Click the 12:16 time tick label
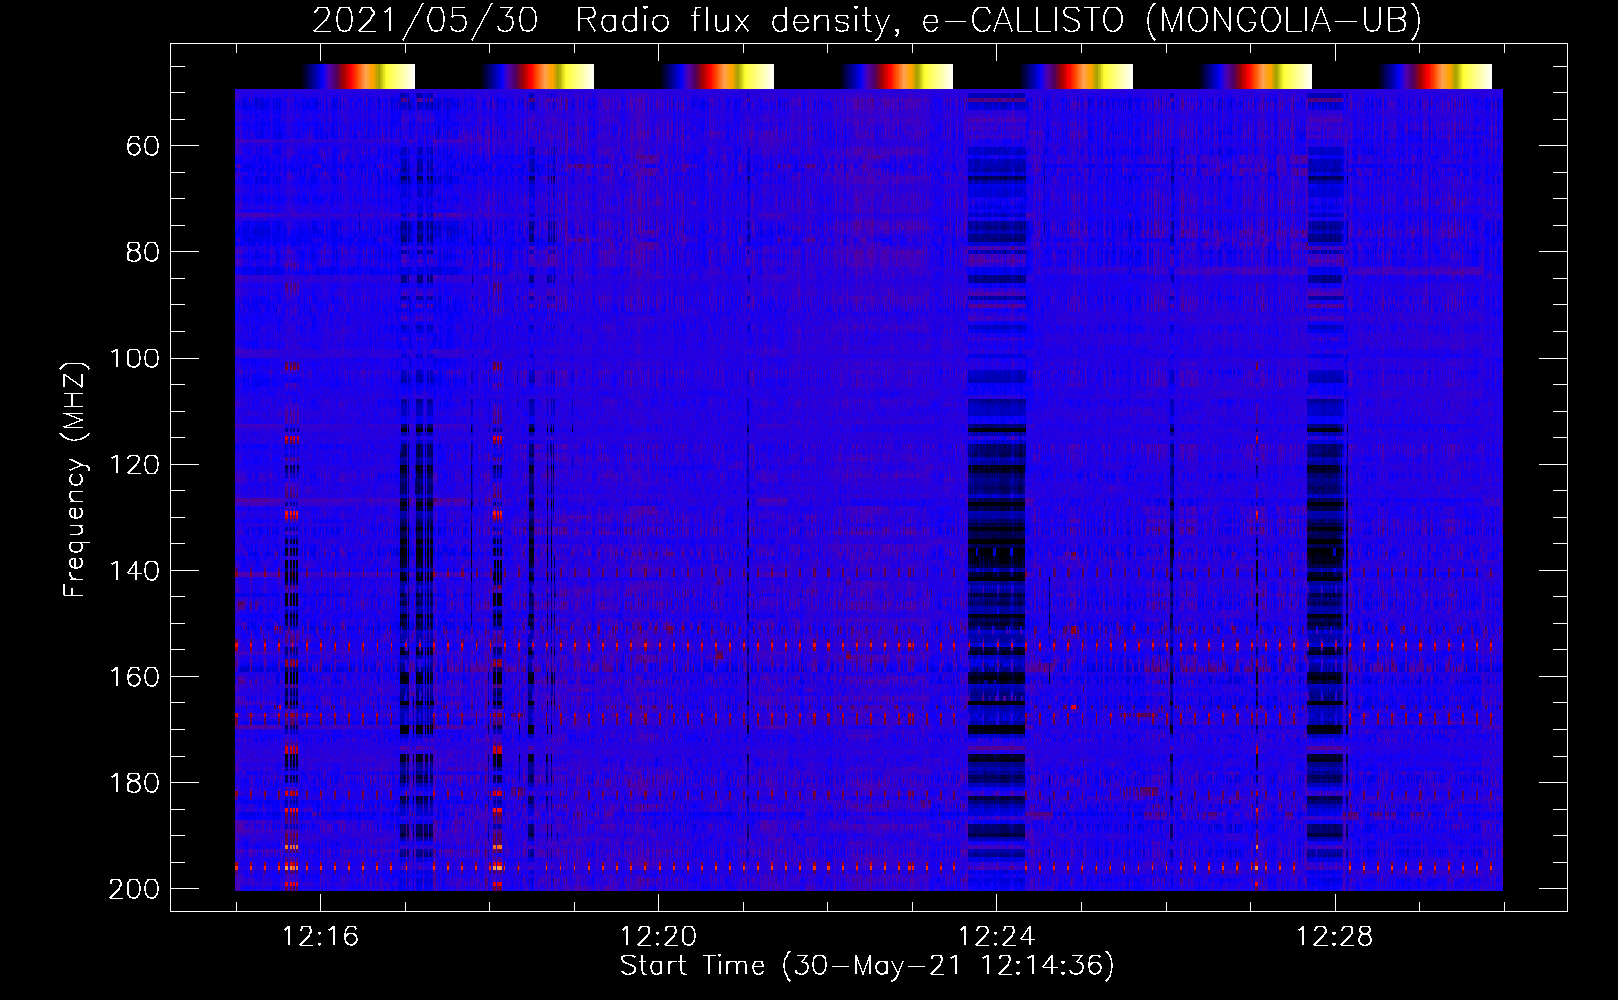The image size is (1618, 1000). [x=320, y=936]
